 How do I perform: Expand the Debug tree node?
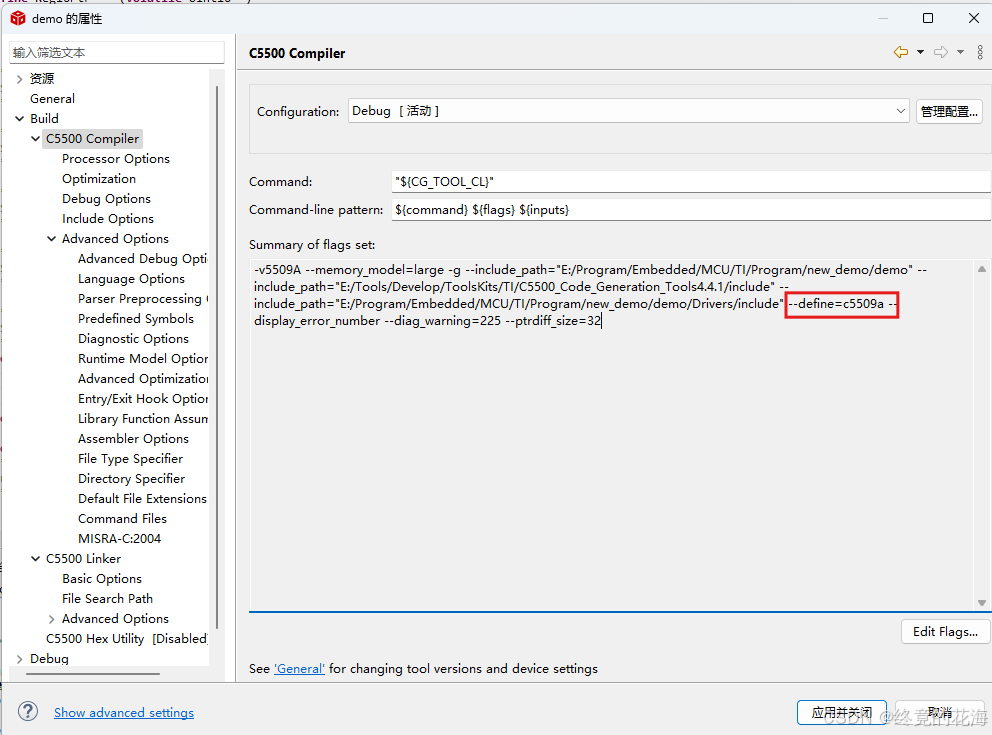point(20,659)
